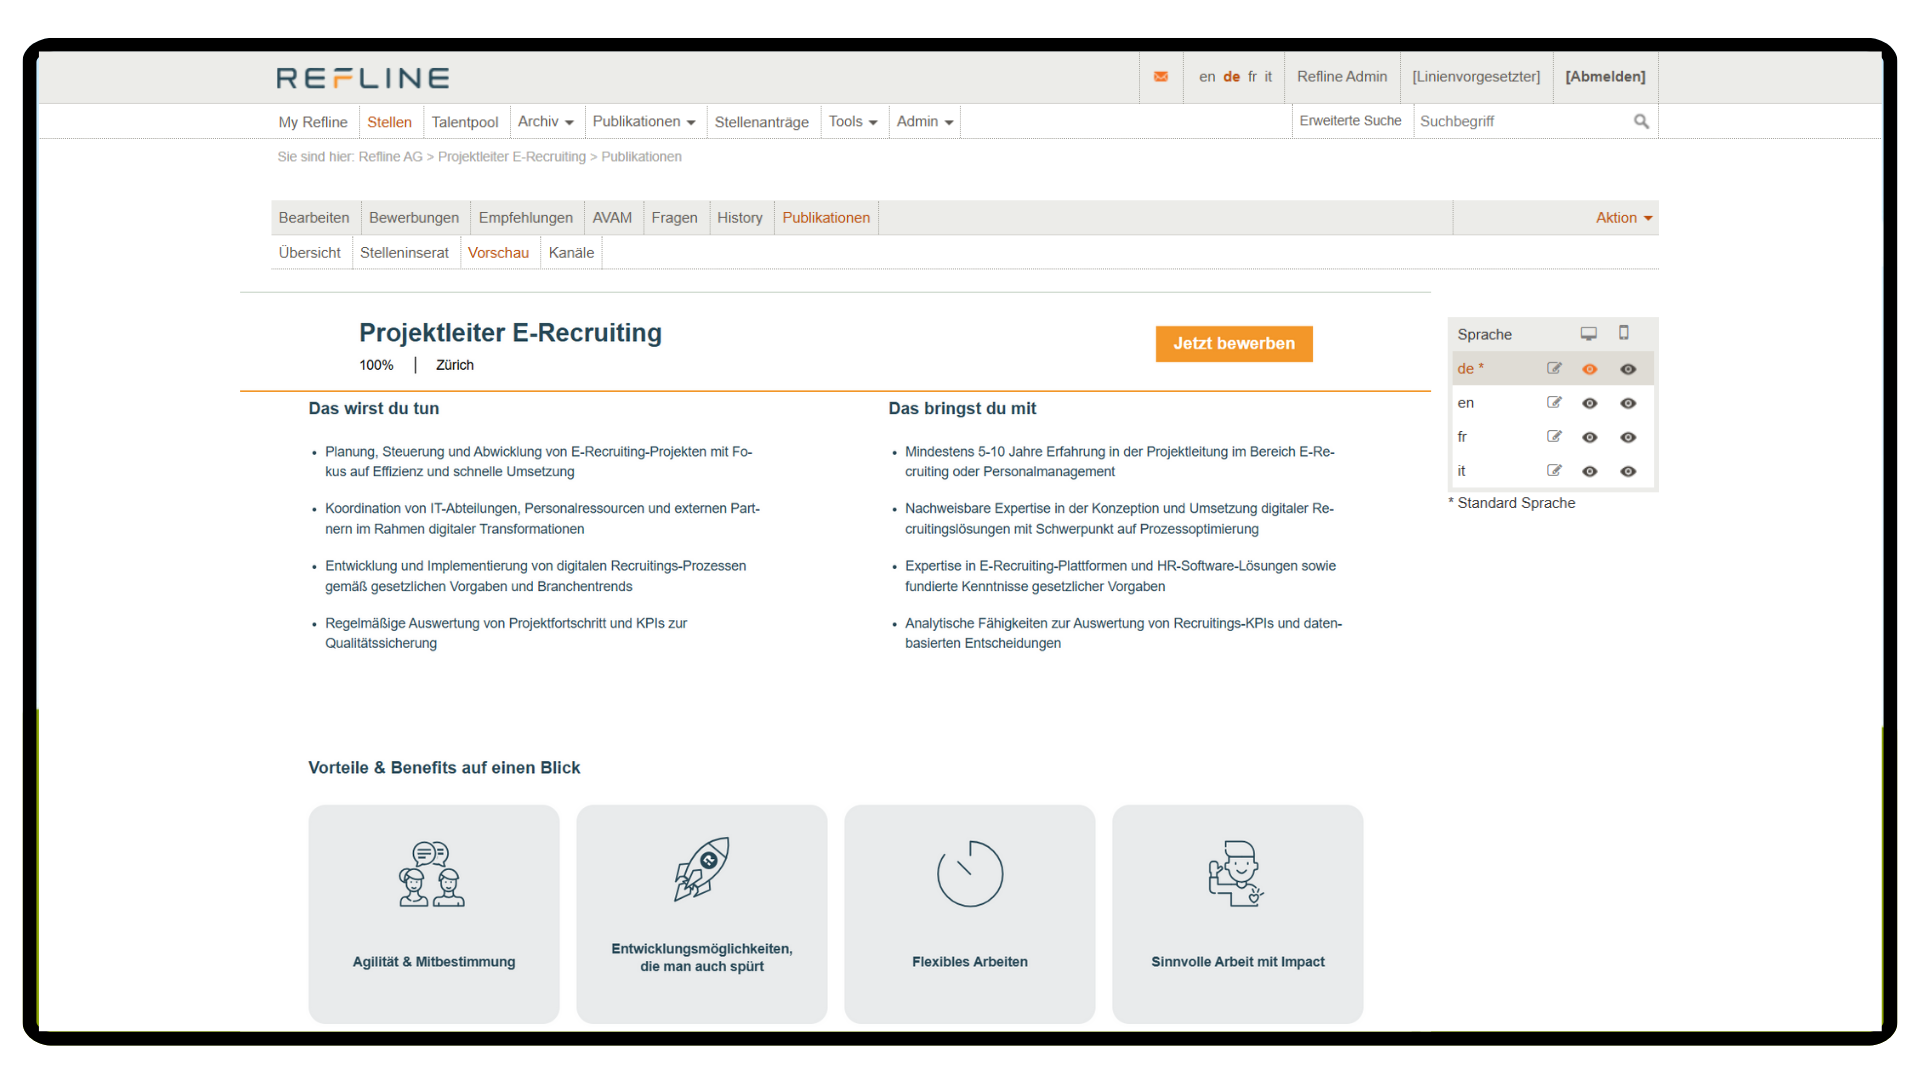This screenshot has width=1920, height=1080.
Task: Edit the German language version
Action: point(1554,369)
